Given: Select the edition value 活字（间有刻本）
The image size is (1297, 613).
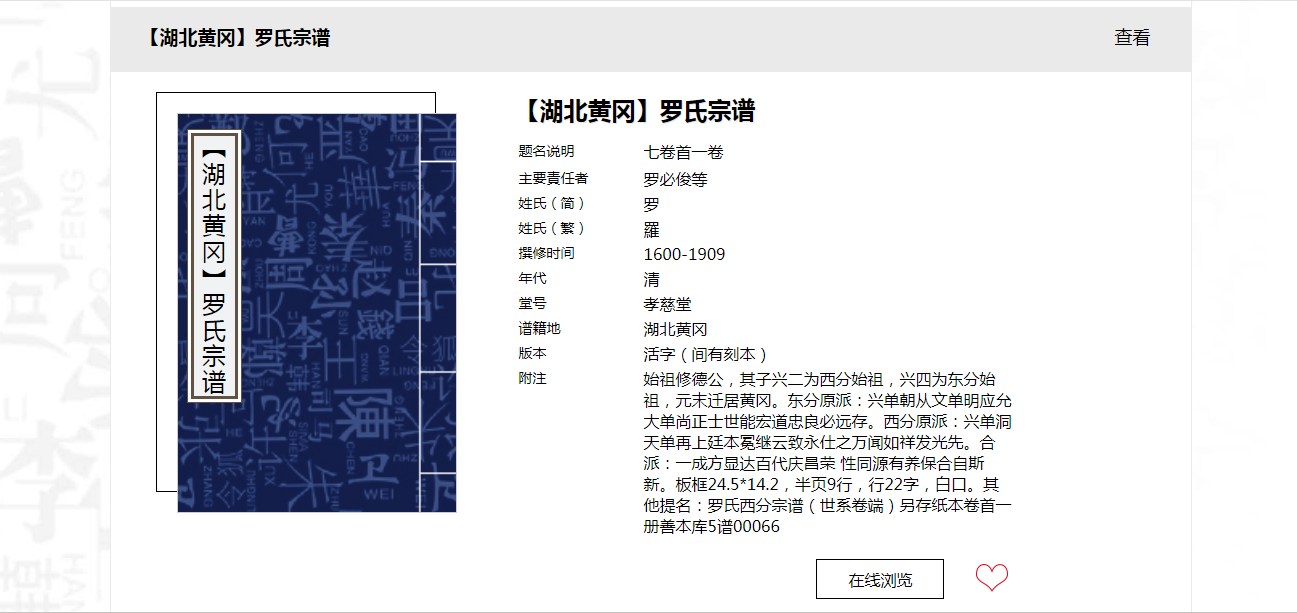Looking at the screenshot, I should (707, 354).
